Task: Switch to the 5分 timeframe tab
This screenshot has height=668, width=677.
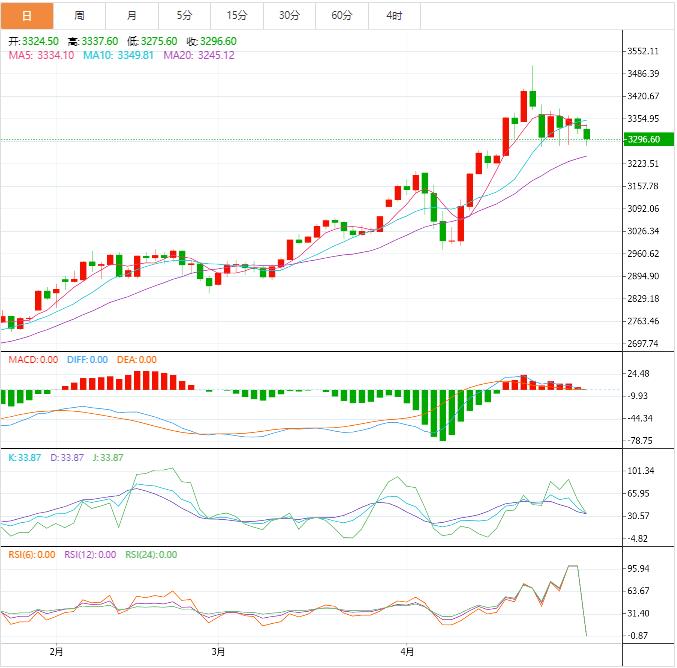Action: pyautogui.click(x=185, y=15)
